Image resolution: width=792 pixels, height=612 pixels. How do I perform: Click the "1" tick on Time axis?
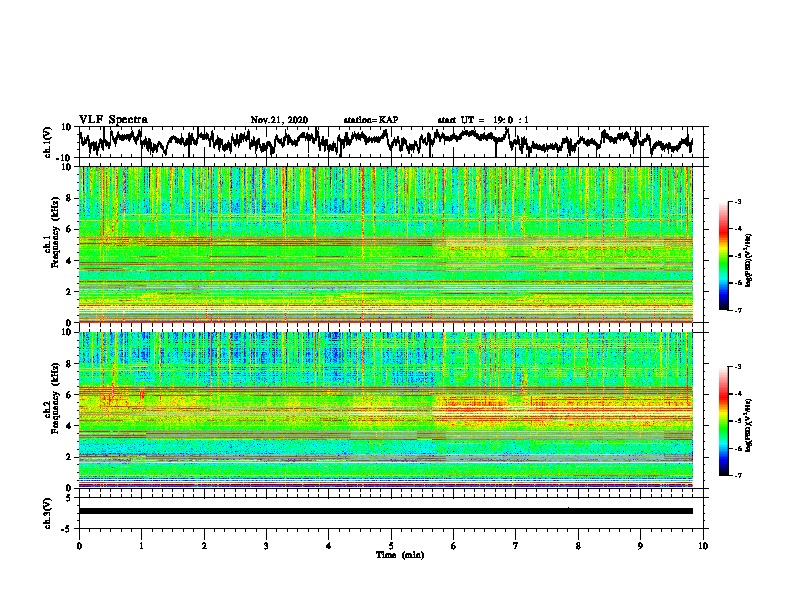click(141, 546)
